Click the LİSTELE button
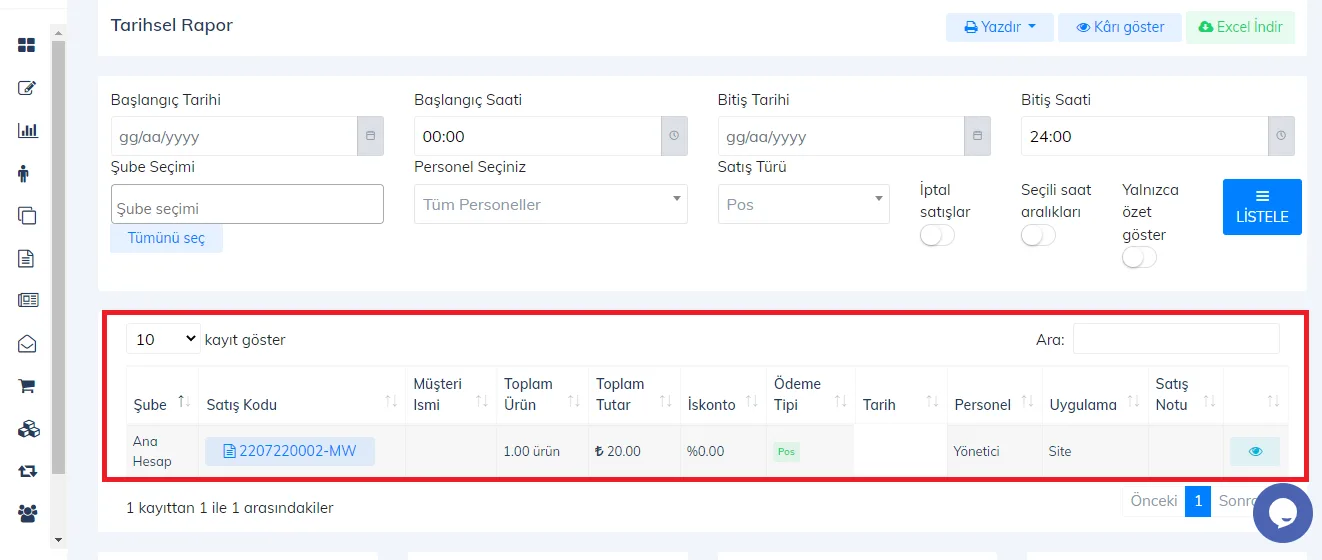Image resolution: width=1322 pixels, height=560 pixels. click(x=1262, y=207)
